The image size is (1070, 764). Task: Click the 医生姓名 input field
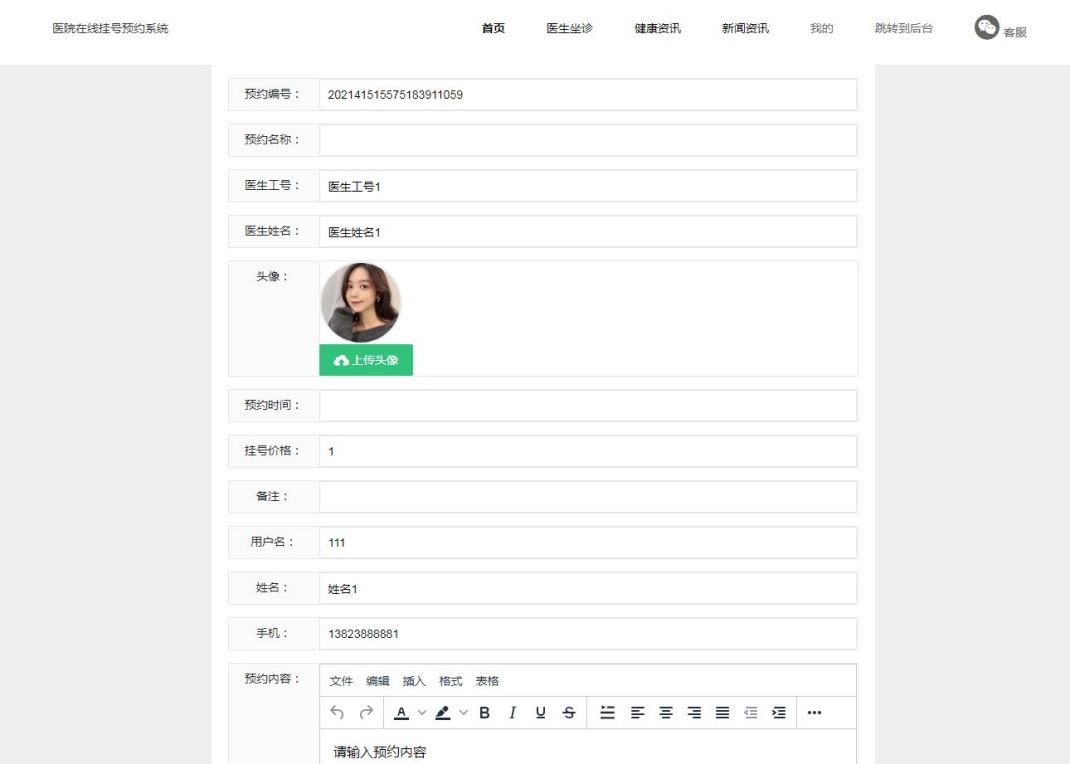(x=588, y=231)
